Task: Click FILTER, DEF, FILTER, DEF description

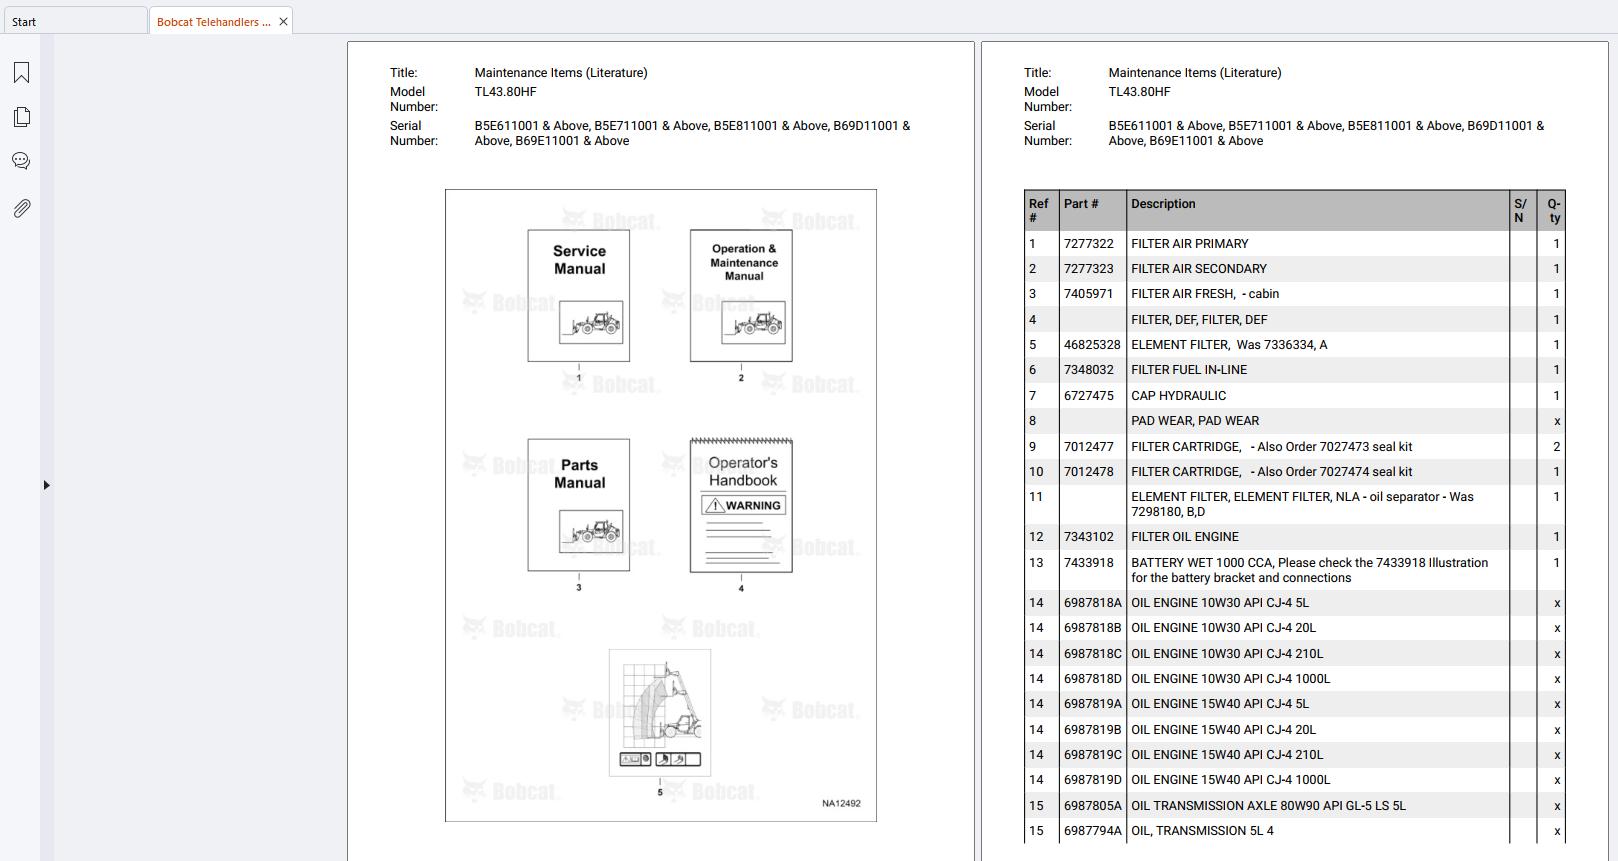Action: coord(1199,320)
